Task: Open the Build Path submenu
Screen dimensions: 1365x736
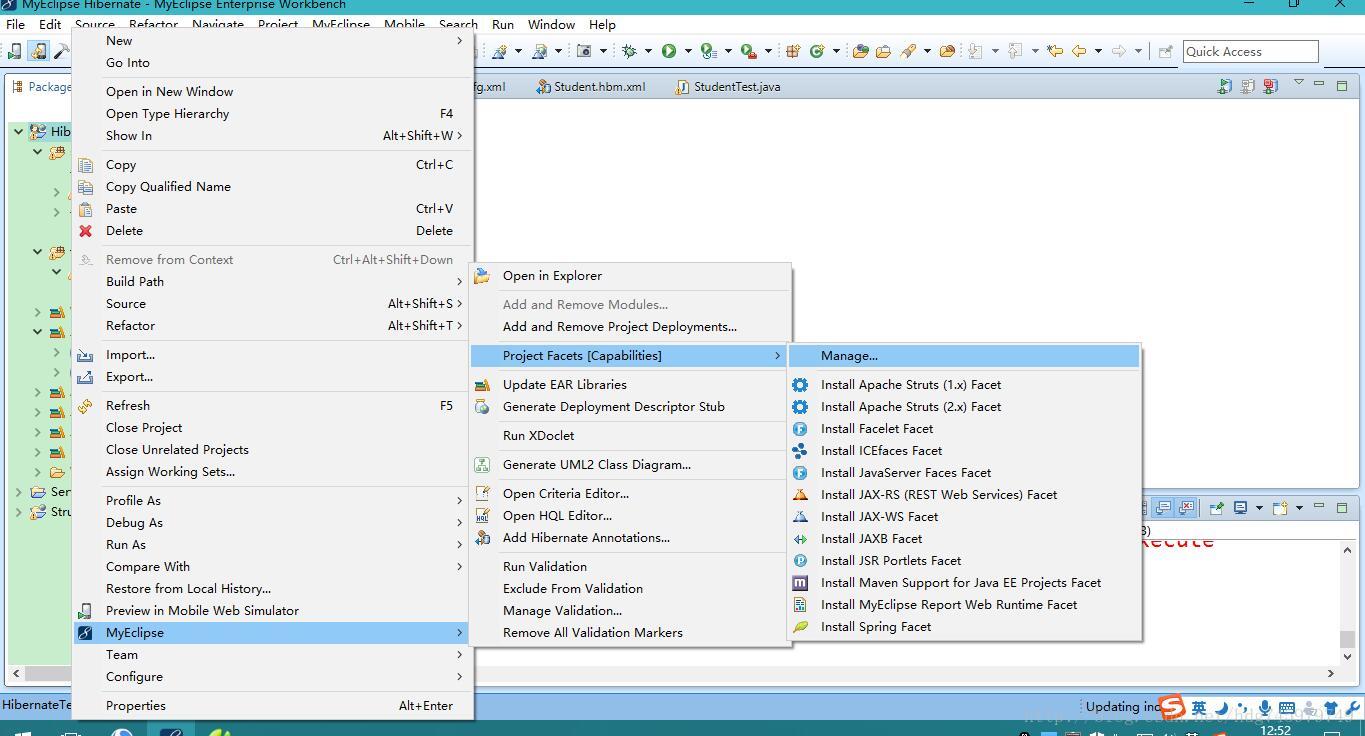Action: pos(271,282)
